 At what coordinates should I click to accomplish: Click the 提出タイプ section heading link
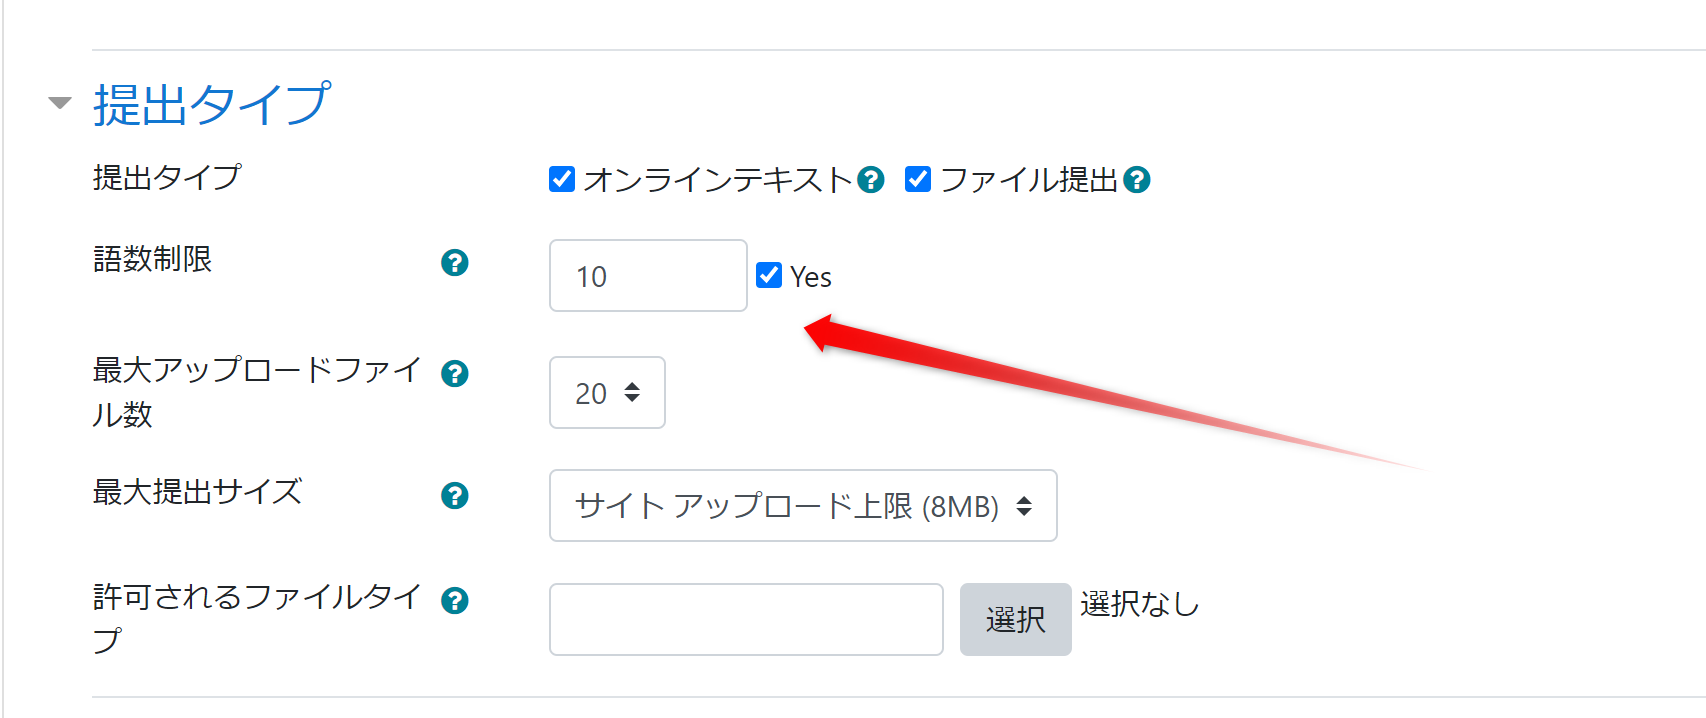(211, 104)
